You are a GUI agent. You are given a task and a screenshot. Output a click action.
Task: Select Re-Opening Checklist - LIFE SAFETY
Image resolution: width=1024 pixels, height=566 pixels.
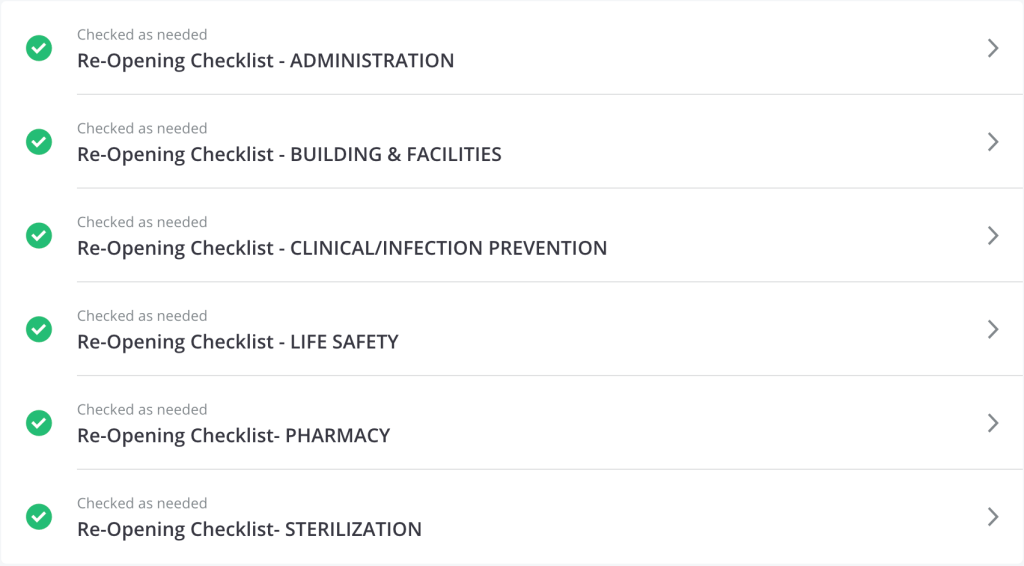click(238, 342)
